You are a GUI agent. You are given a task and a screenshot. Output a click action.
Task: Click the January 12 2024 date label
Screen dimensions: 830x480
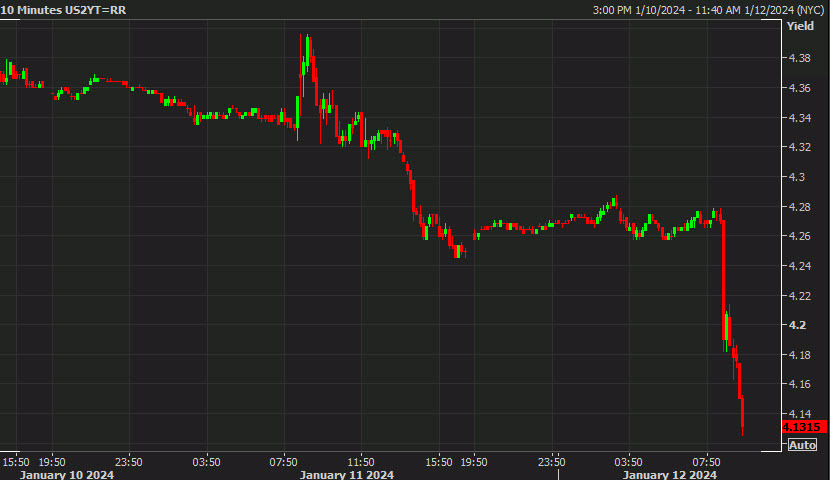pos(670,474)
